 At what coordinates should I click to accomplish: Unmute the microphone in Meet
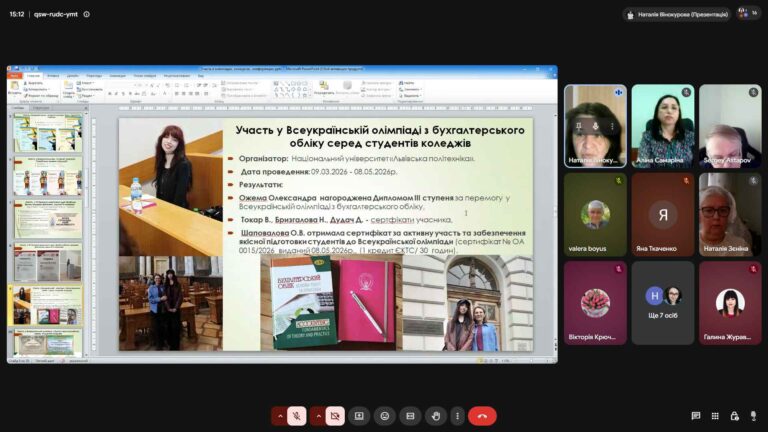[x=296, y=416]
